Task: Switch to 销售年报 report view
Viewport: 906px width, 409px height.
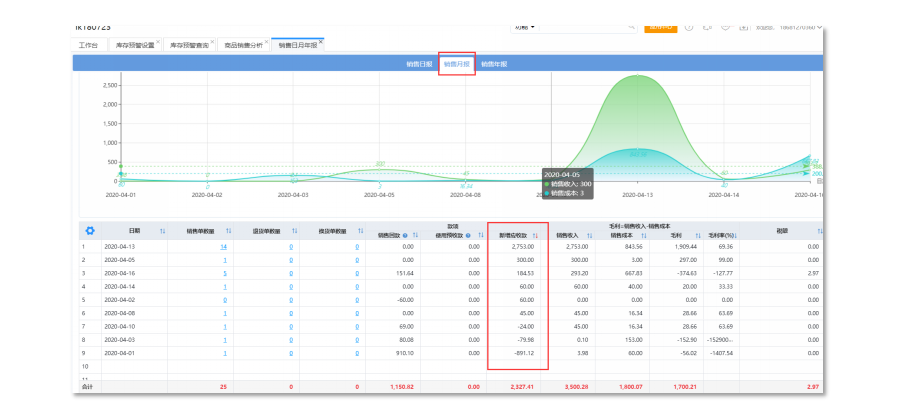Action: [494, 64]
